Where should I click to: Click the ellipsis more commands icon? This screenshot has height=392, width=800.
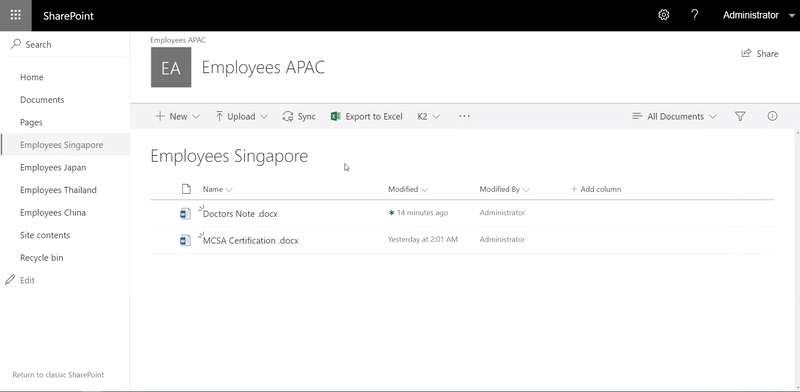pyautogui.click(x=464, y=116)
